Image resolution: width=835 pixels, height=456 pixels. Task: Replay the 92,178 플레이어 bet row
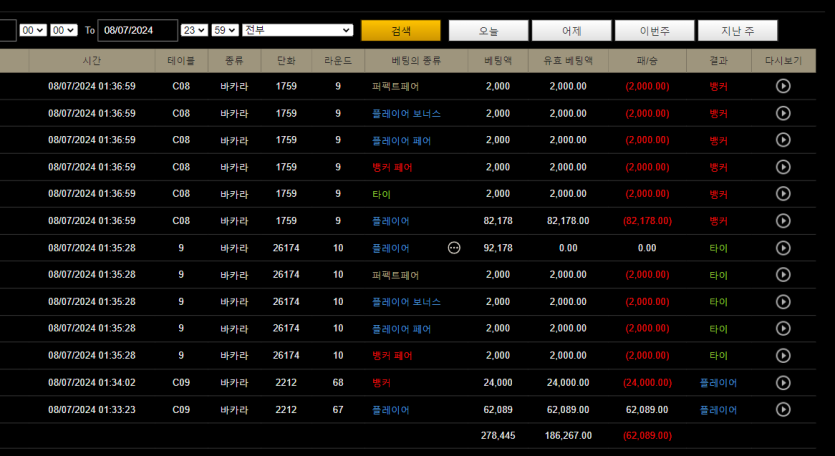click(783, 248)
